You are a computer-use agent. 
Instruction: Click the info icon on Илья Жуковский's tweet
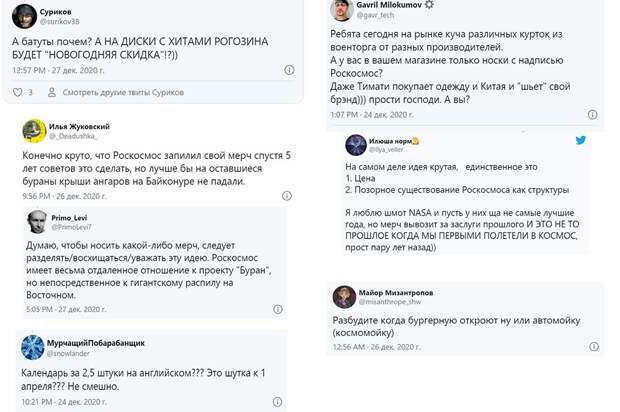click(x=287, y=196)
